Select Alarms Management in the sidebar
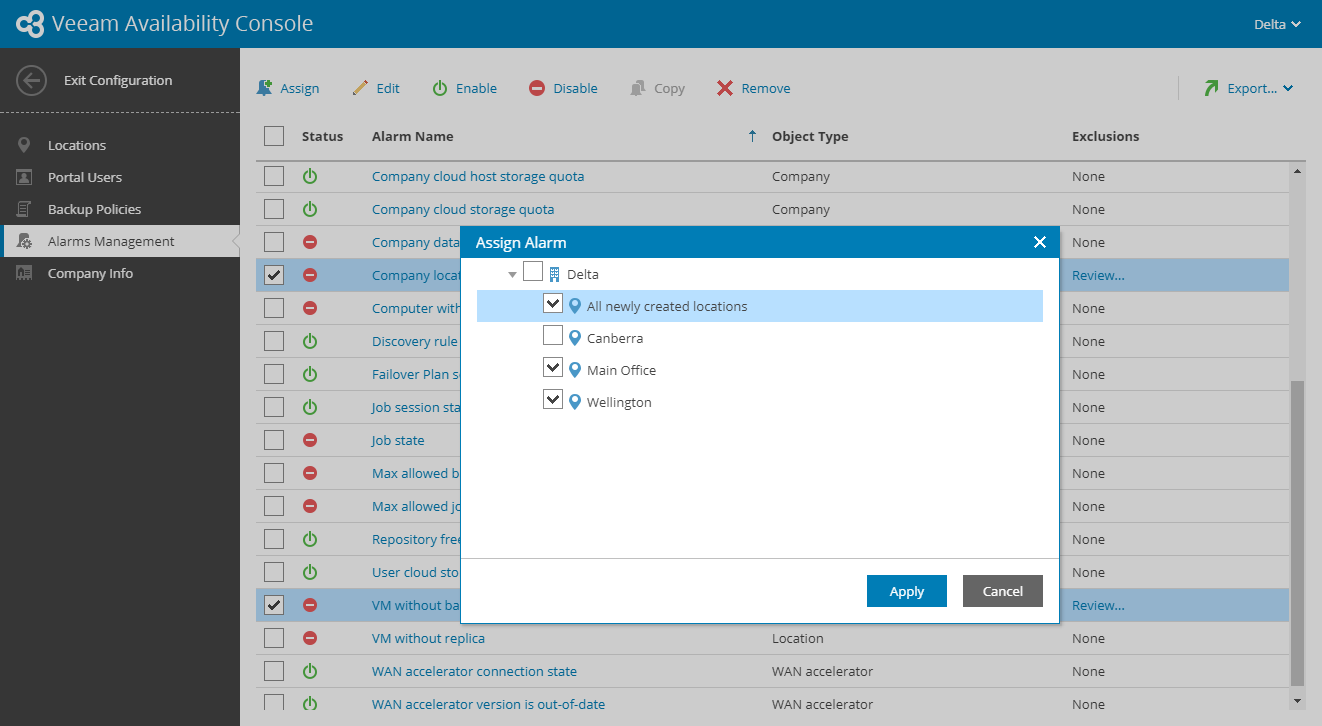Image resolution: width=1322 pixels, height=726 pixels. 120,241
